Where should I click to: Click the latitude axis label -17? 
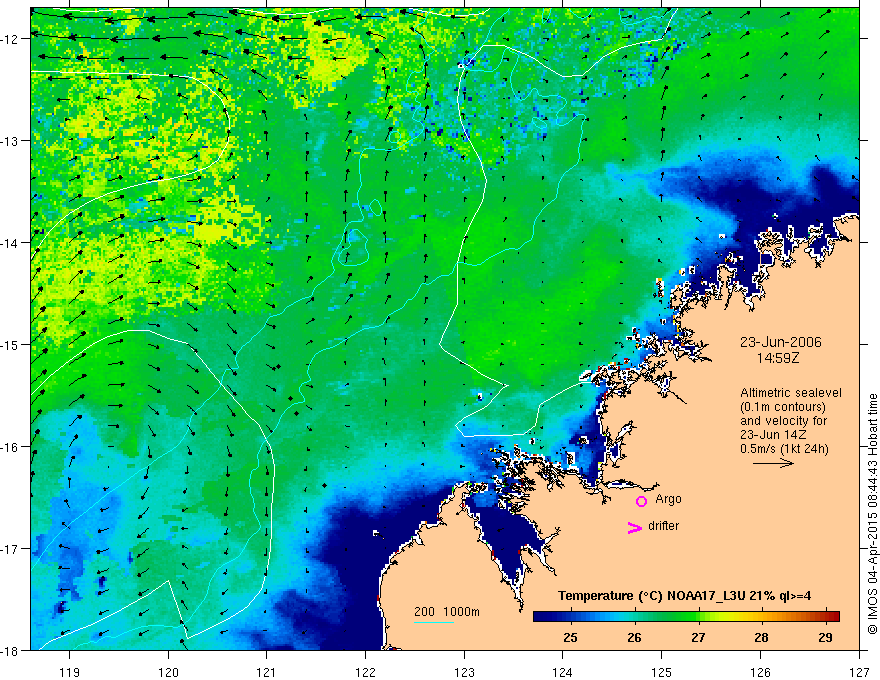click(x=11, y=549)
